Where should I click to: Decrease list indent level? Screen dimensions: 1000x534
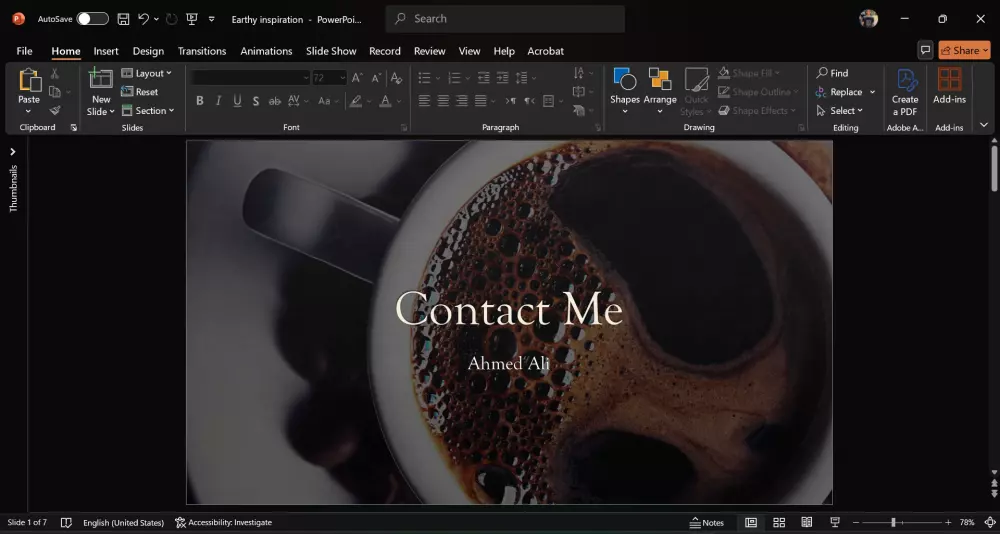[484, 78]
